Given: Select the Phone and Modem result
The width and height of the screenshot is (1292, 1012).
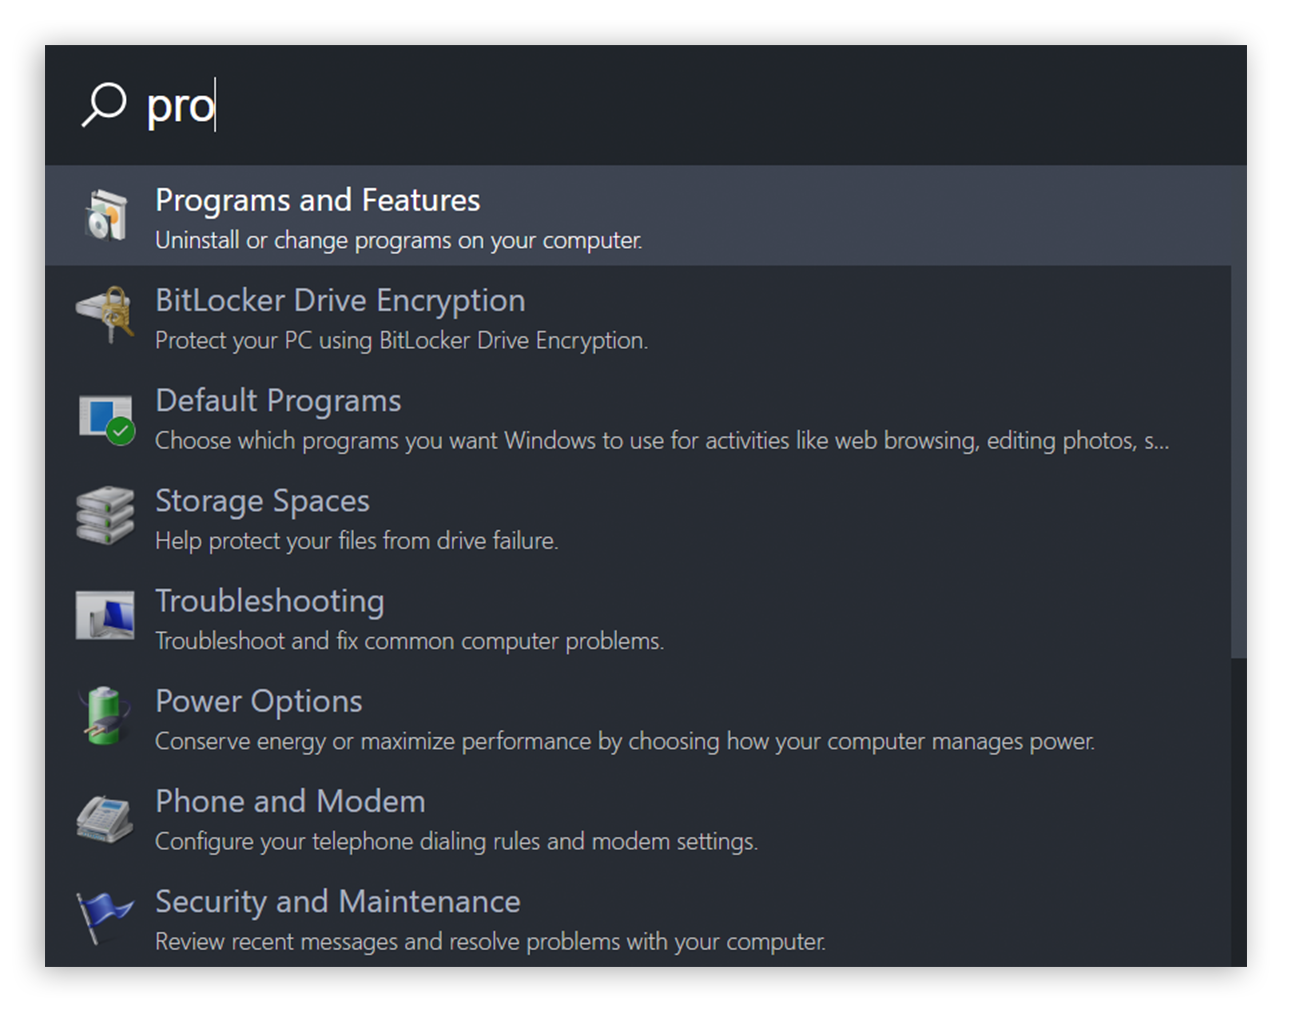Looking at the screenshot, I should pos(638,816).
